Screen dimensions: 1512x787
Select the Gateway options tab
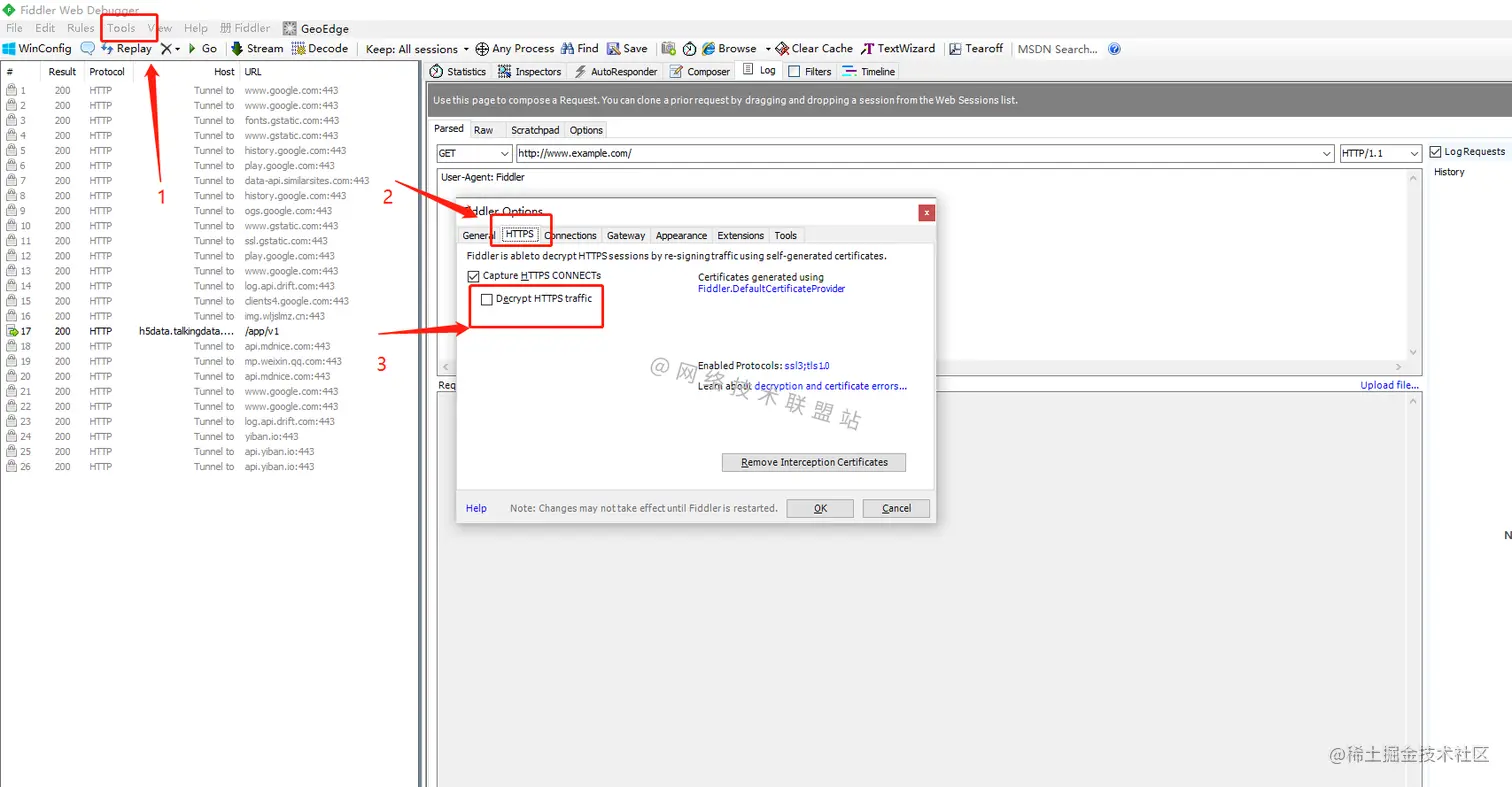pos(626,236)
